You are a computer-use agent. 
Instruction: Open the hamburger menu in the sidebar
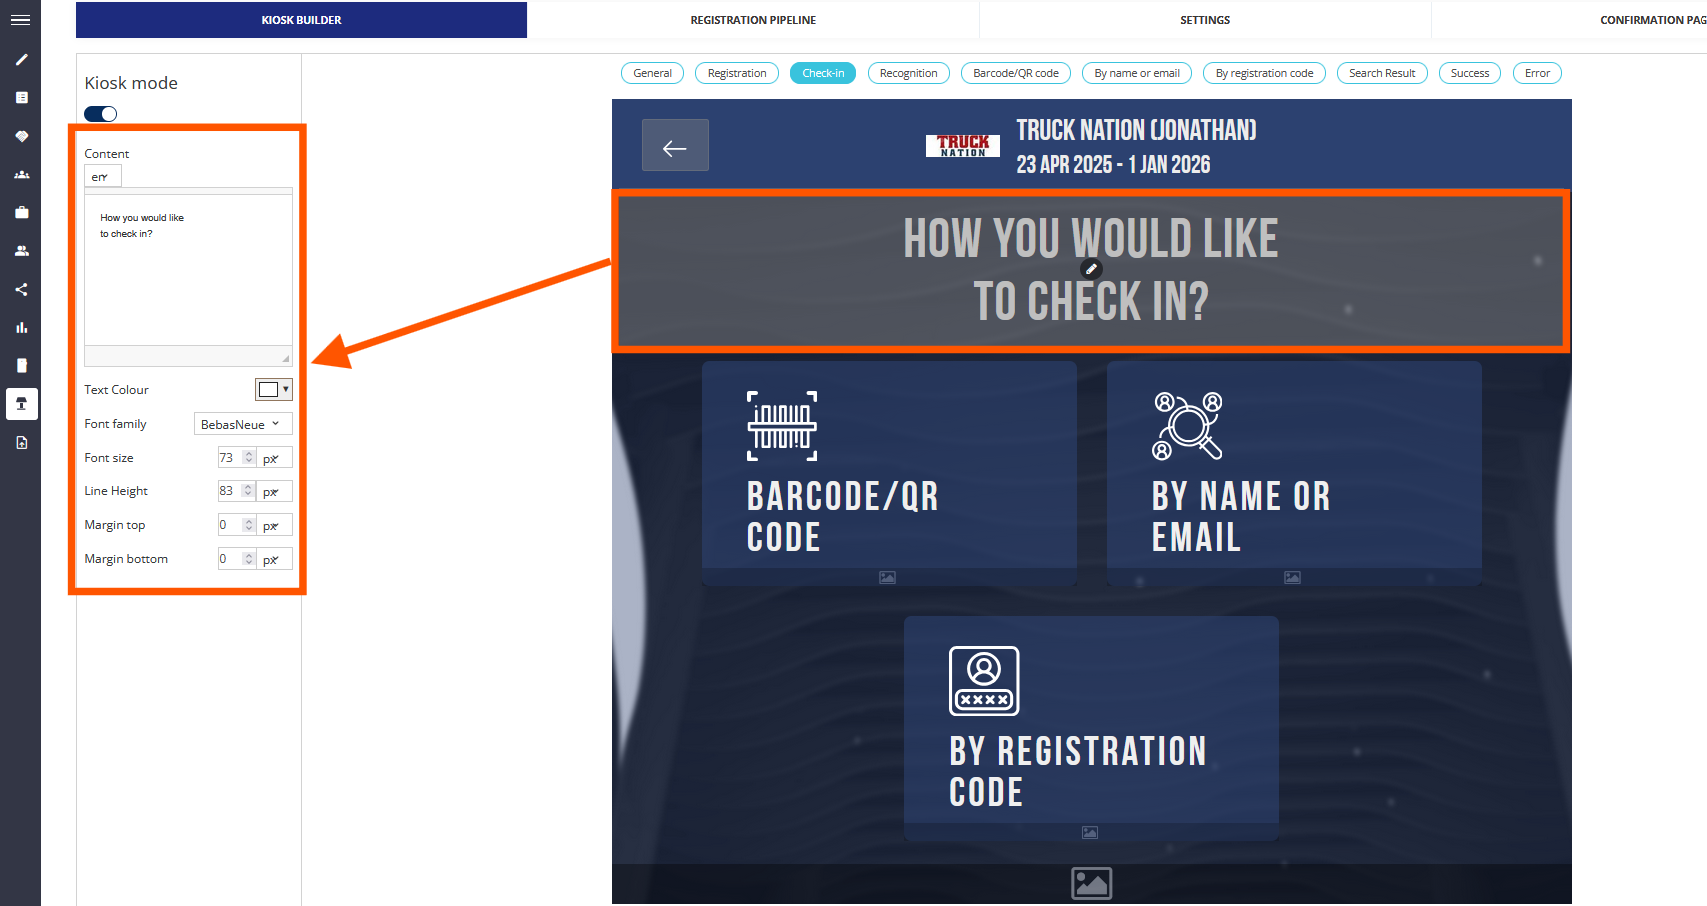pyautogui.click(x=20, y=20)
